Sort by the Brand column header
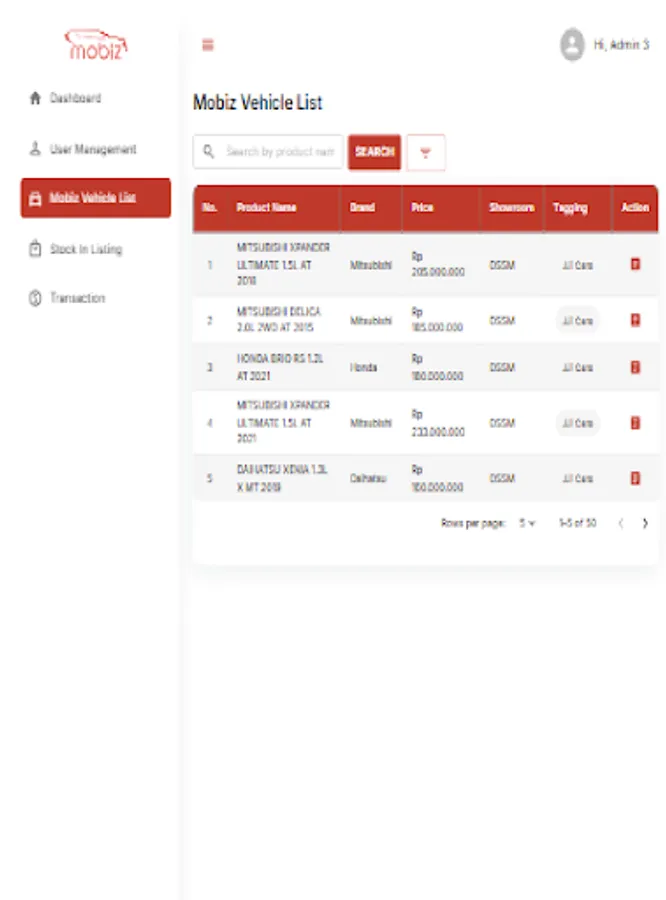Image resolution: width=666 pixels, height=900 pixels. click(x=362, y=207)
